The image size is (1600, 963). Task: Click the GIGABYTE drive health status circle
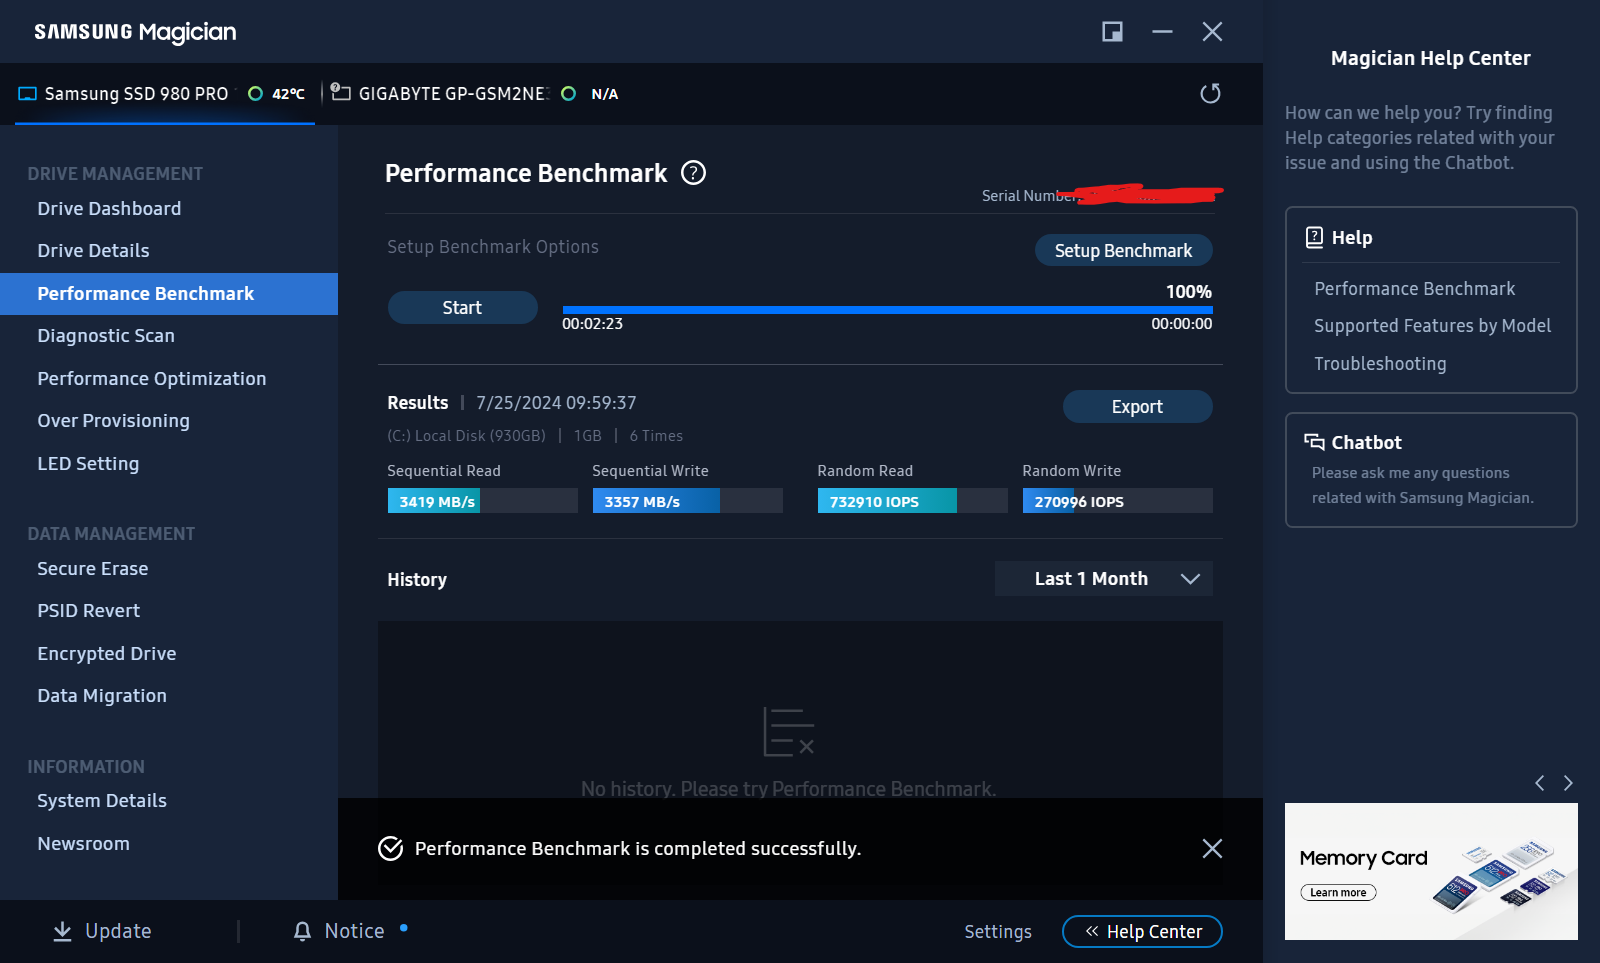568,93
